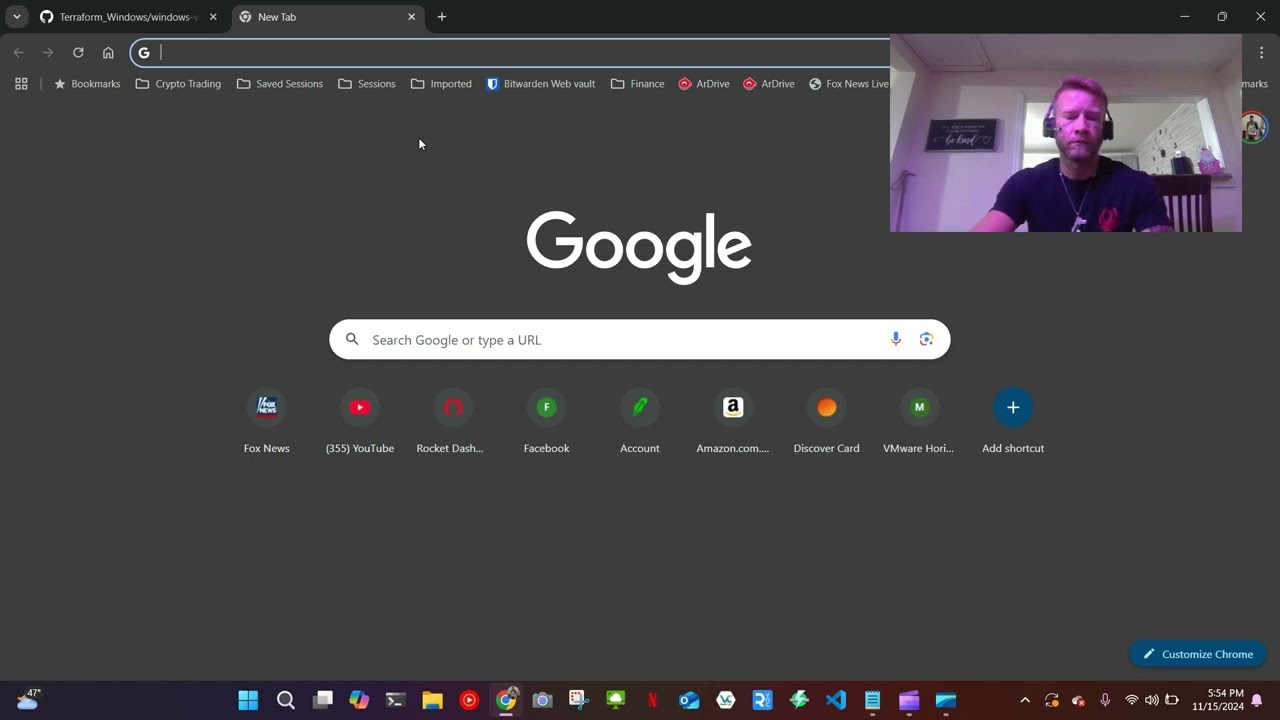Open the weather widget showing 47°
The height and width of the screenshot is (720, 1280).
(x=28, y=700)
